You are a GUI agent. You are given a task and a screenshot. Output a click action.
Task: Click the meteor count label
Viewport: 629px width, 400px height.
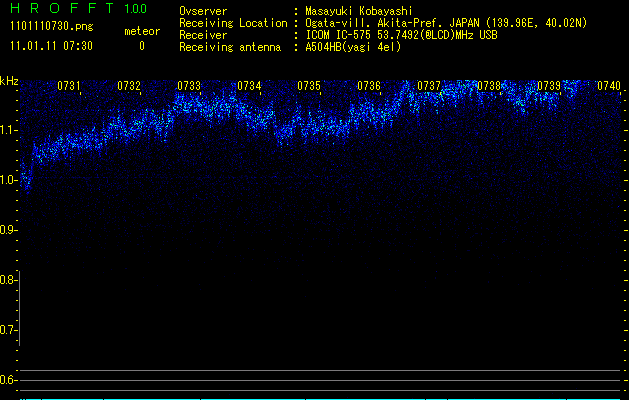(141, 31)
